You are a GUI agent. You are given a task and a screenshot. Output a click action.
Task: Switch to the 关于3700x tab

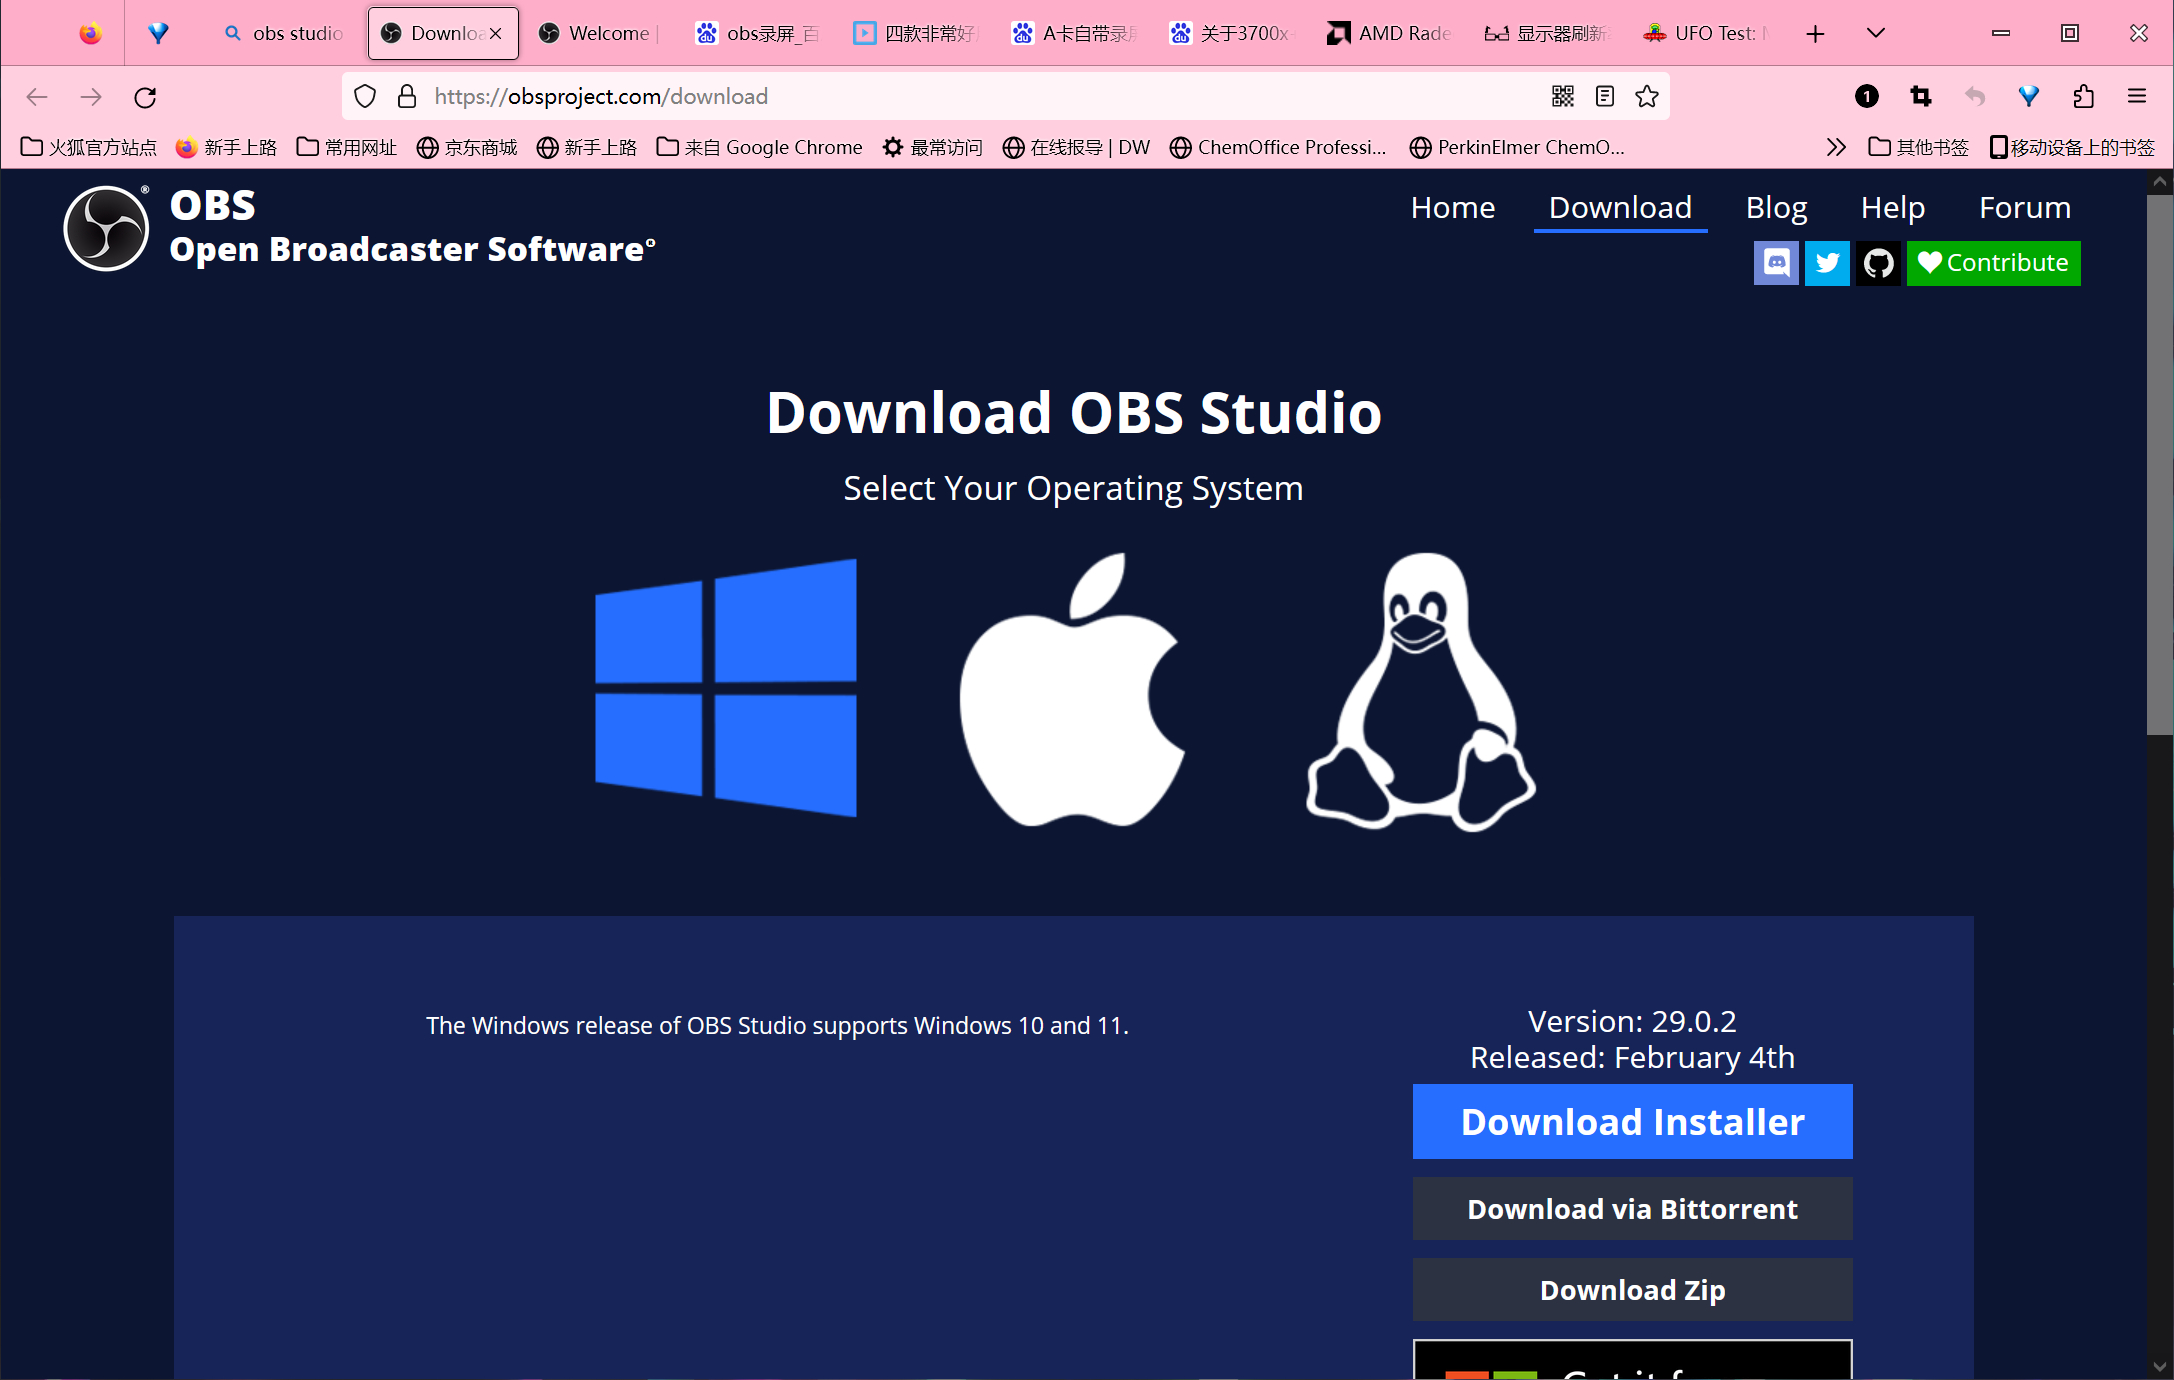pos(1233,33)
